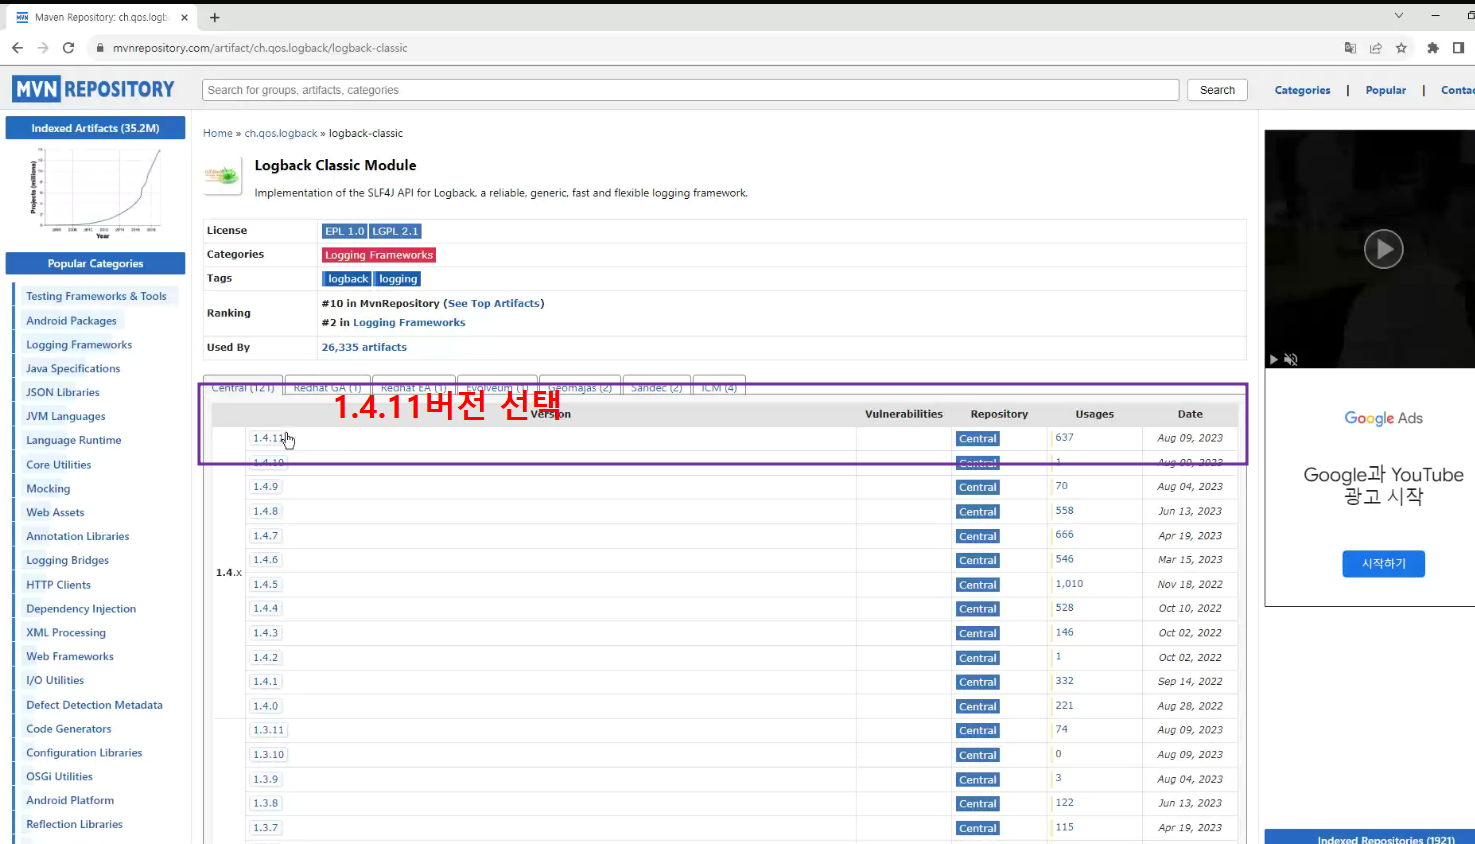Viewport: 1475px width, 844px height.
Task: Open Categories in the top navigation
Action: tap(1302, 90)
